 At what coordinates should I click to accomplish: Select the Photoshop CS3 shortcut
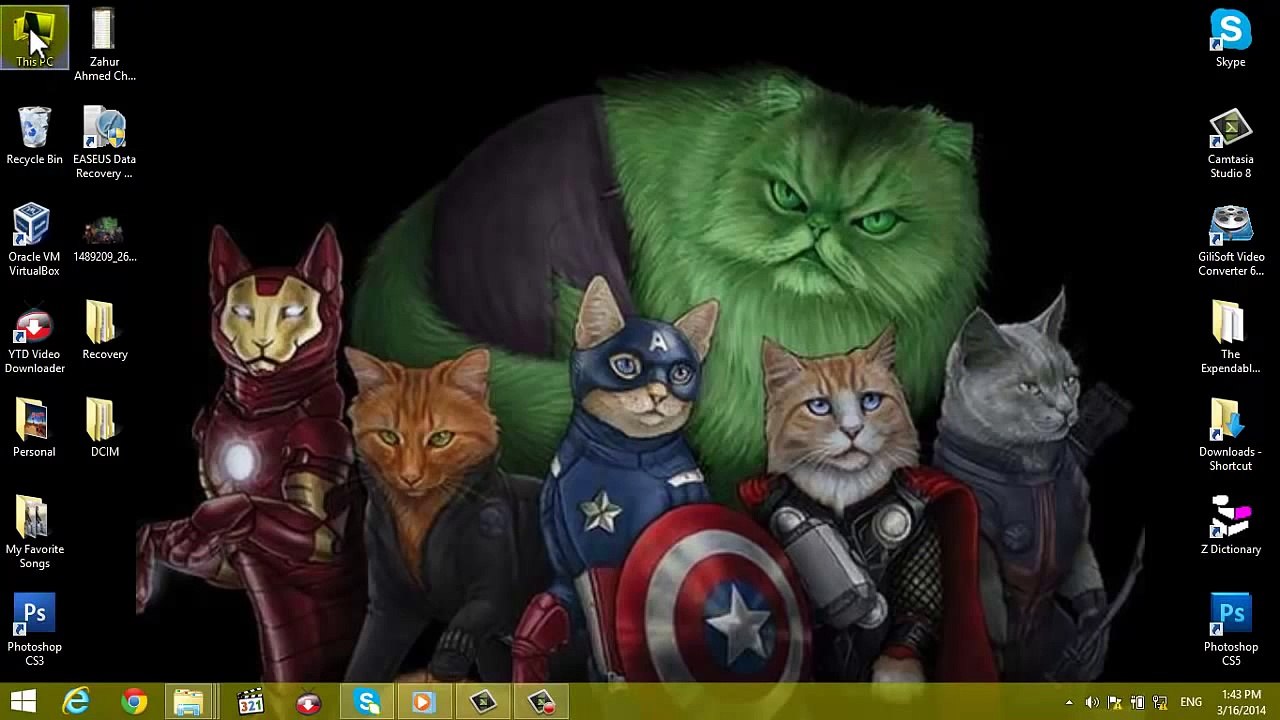pyautogui.click(x=34, y=630)
